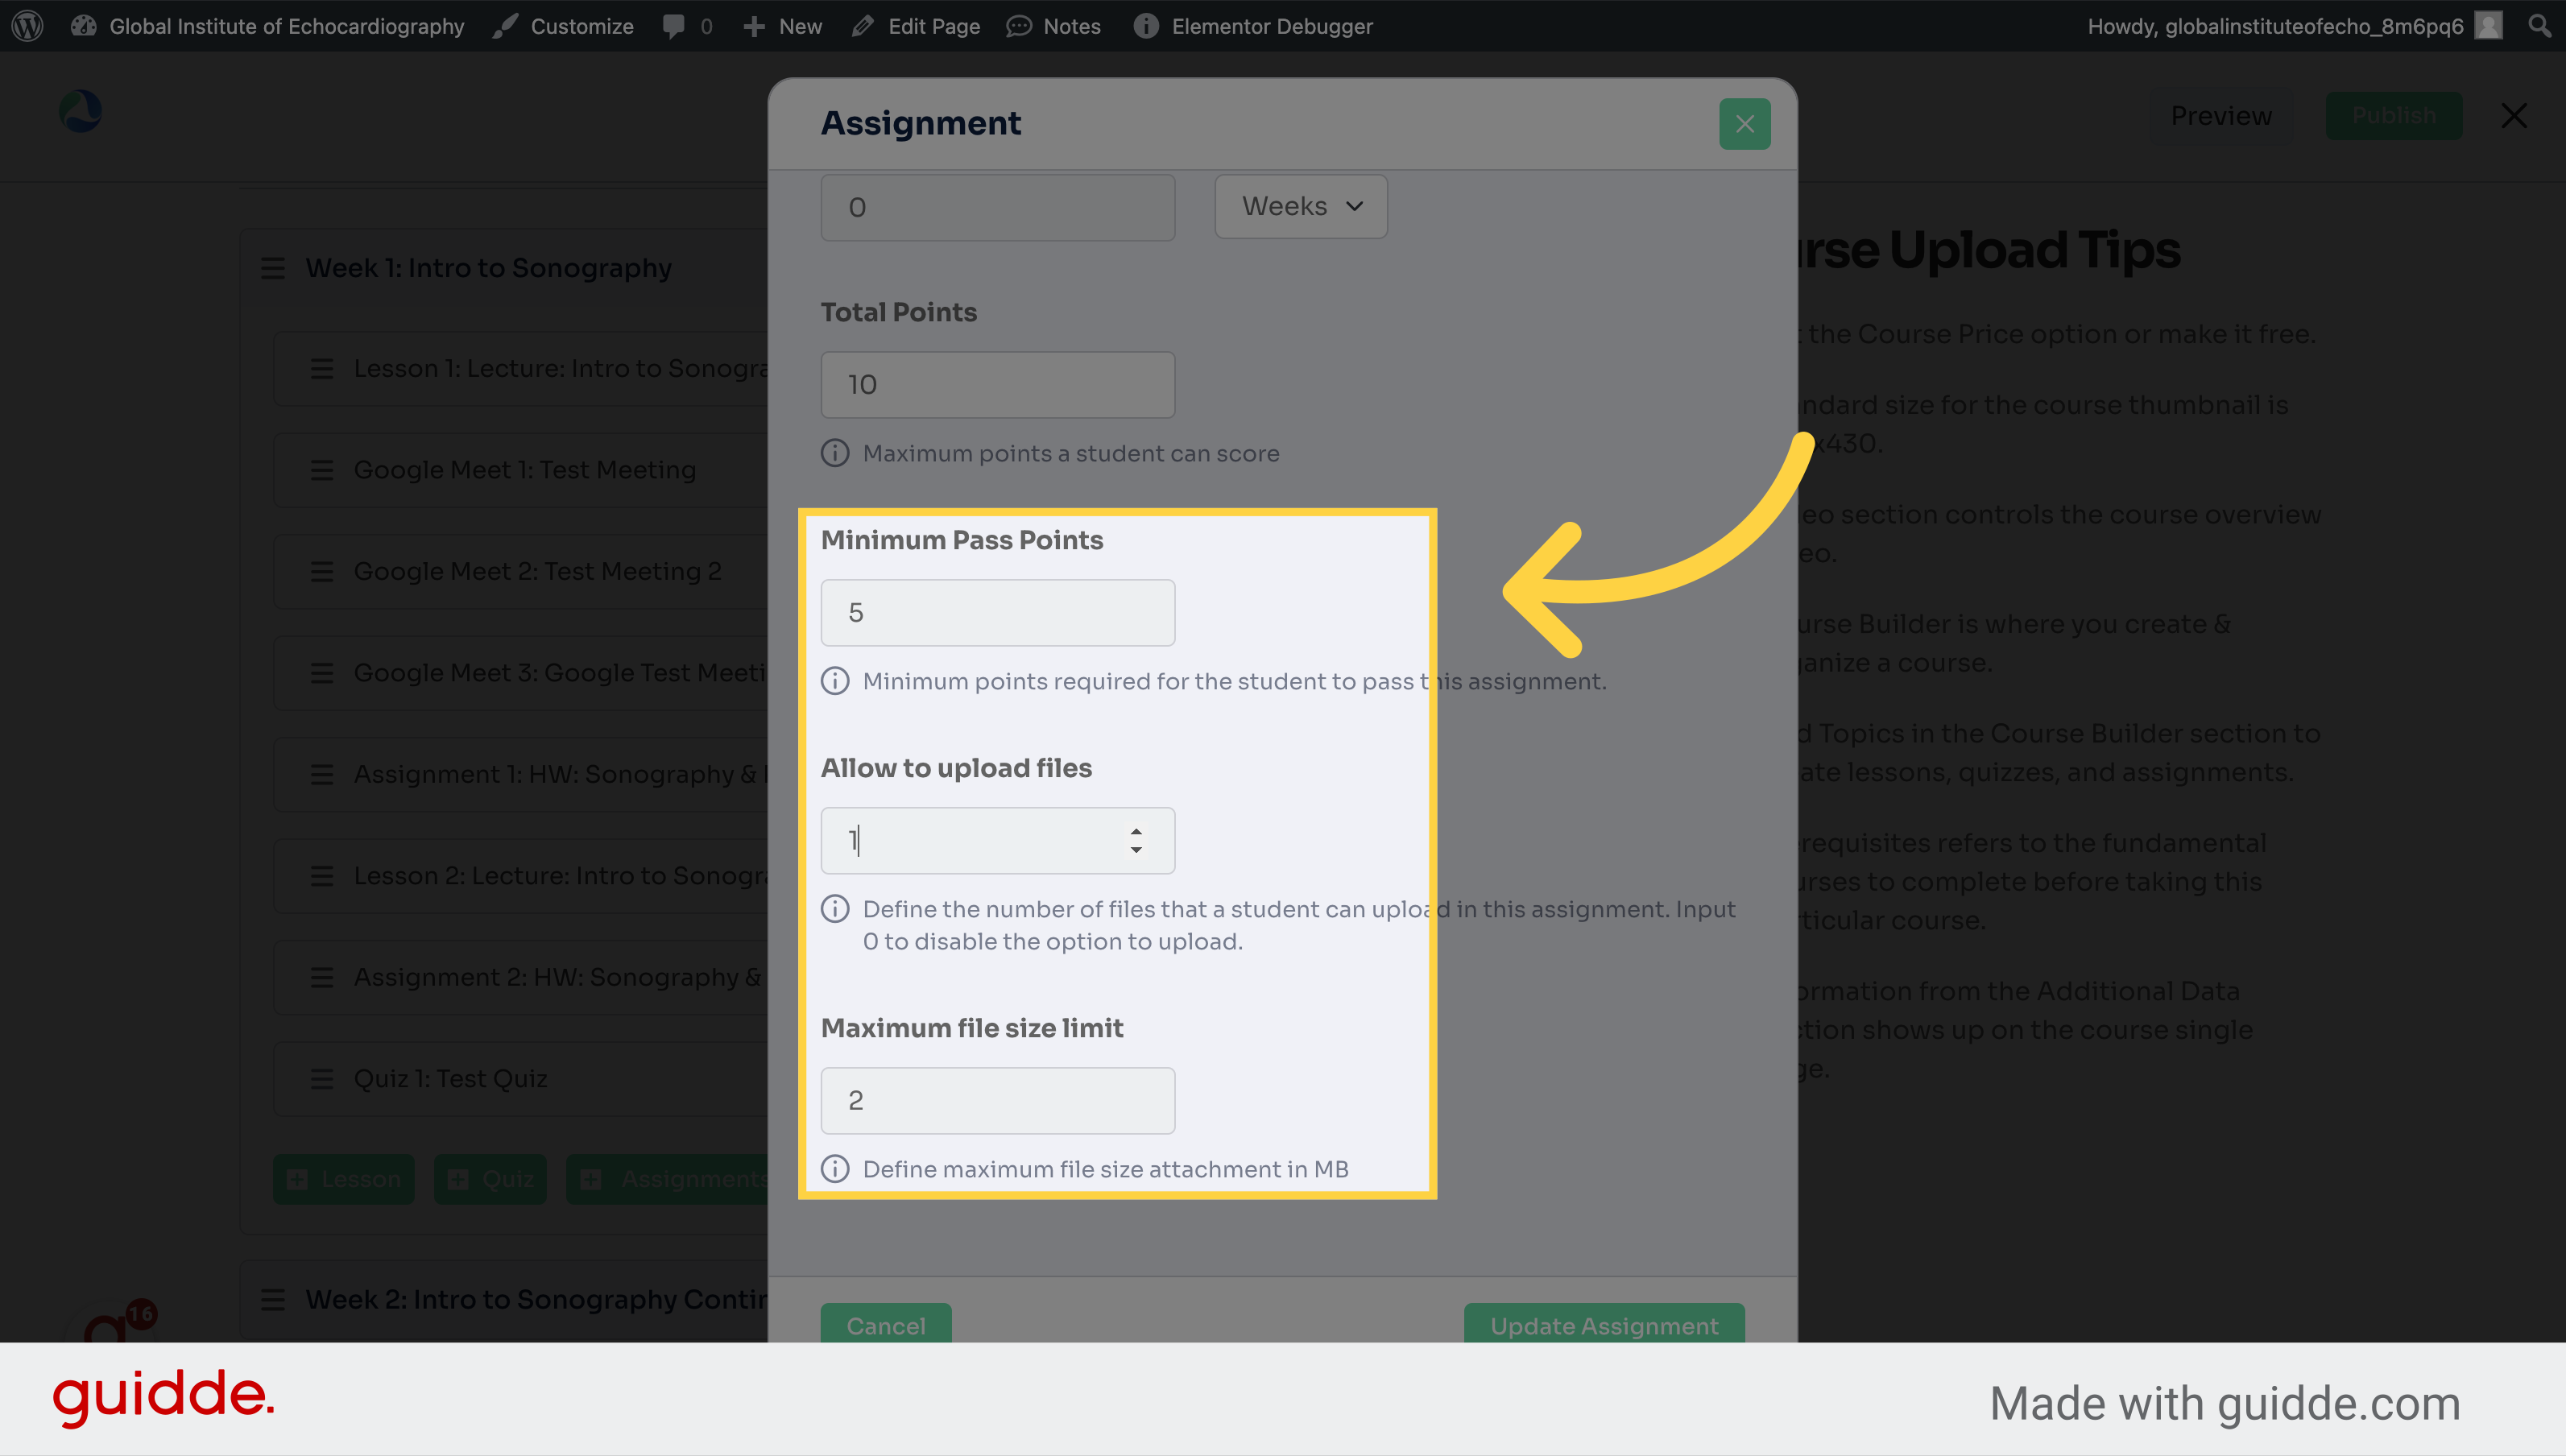The width and height of the screenshot is (2566, 1456).
Task: Click info icon beside Maximum points hint
Action: 835,453
